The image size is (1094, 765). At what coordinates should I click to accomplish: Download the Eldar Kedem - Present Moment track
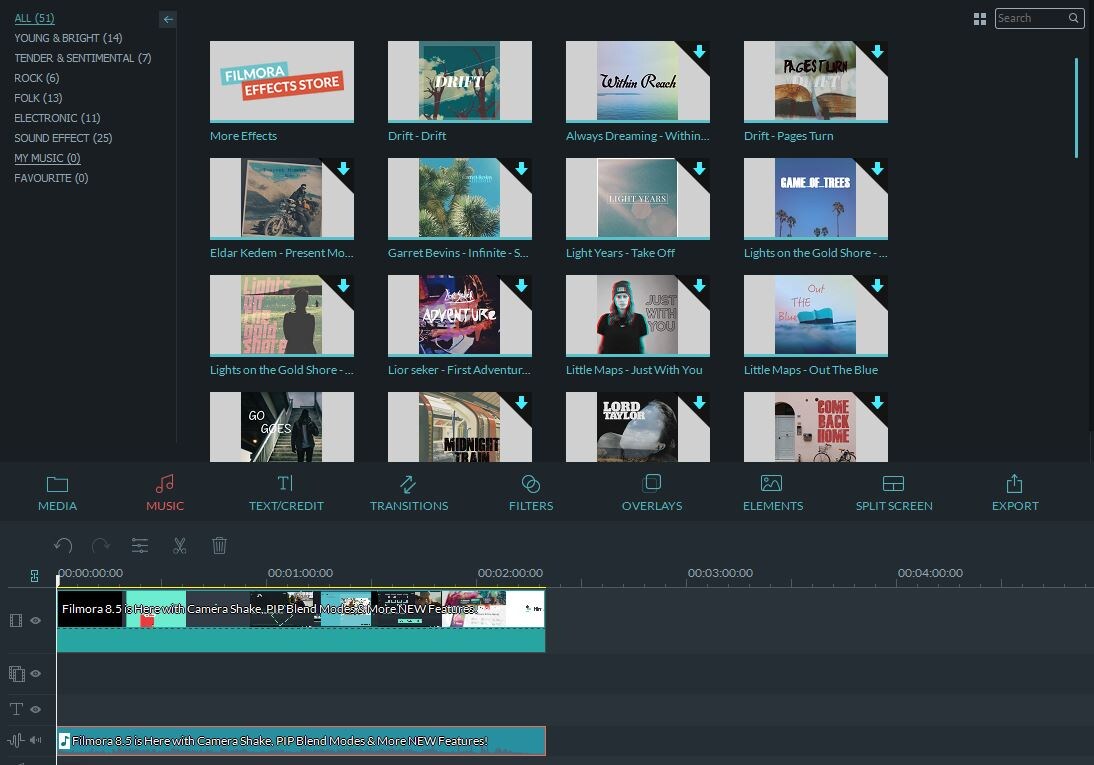pos(343,169)
